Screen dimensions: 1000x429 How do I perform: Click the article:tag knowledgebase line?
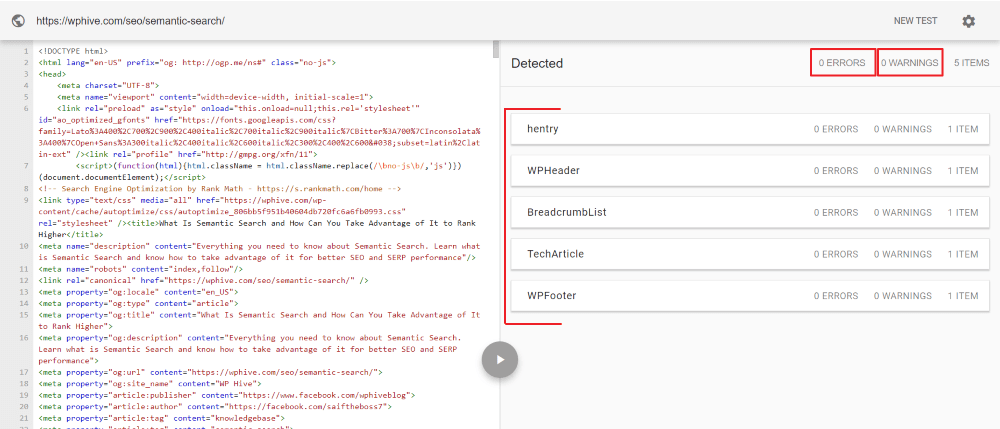(161, 418)
